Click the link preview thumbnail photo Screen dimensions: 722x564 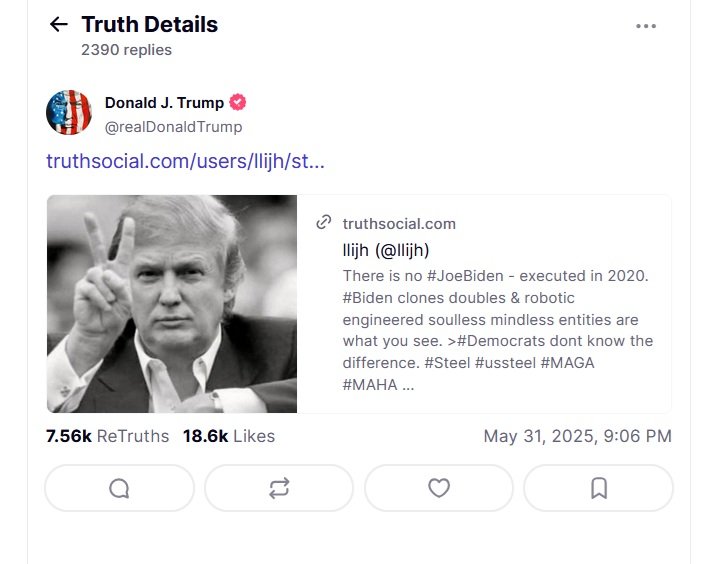172,304
